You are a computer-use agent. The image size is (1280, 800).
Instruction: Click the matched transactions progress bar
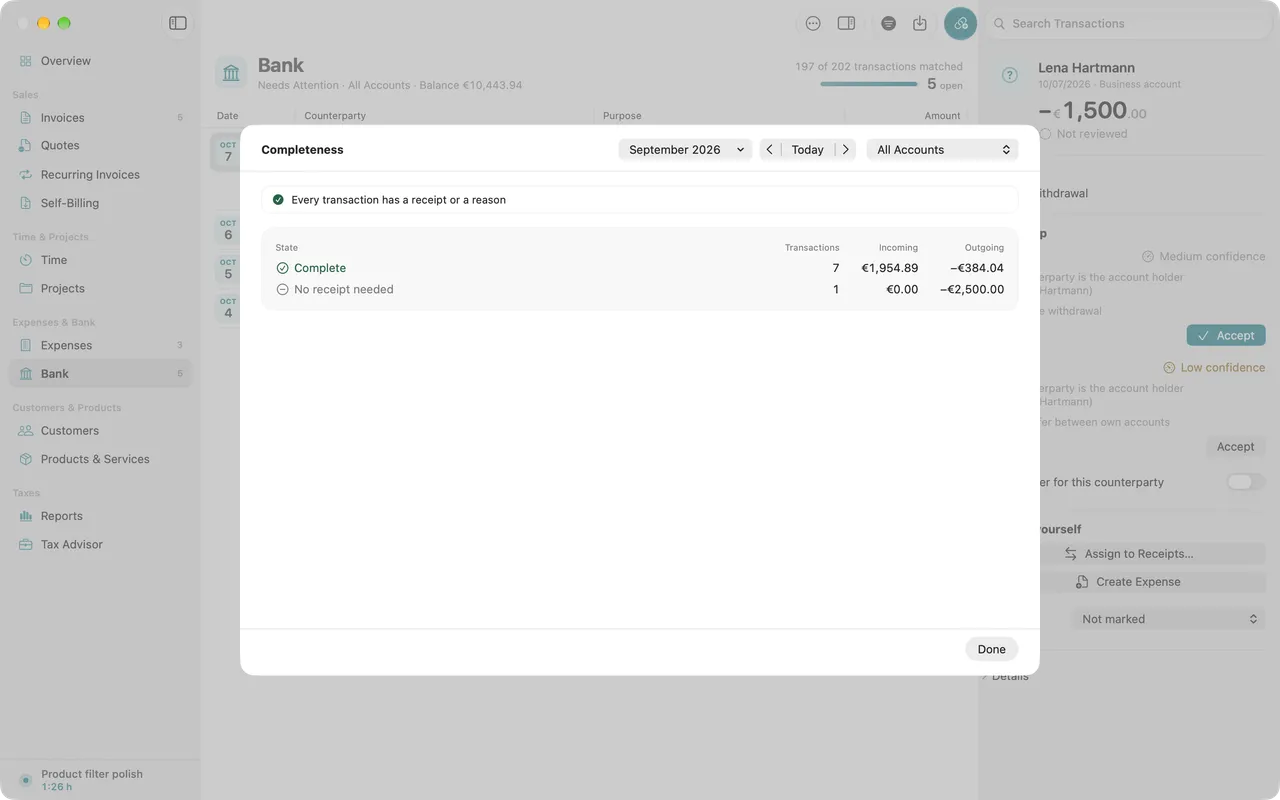pos(869,85)
